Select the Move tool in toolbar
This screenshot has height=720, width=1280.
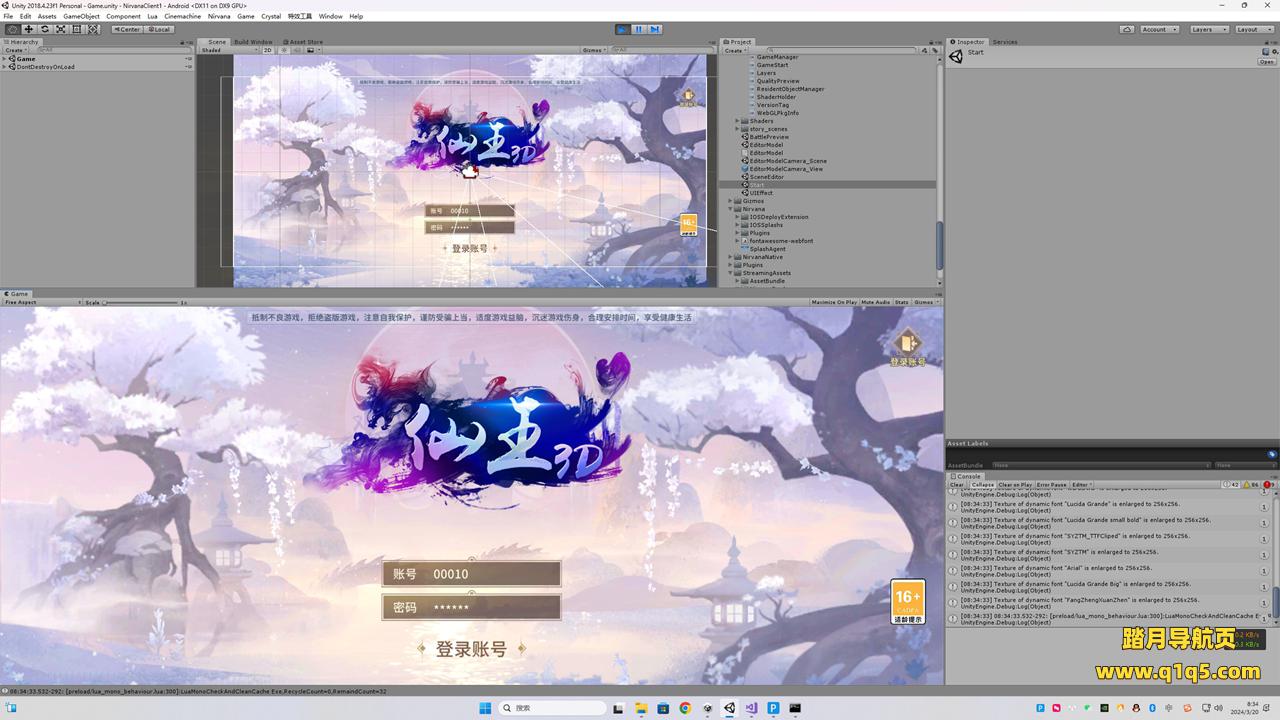click(28, 29)
